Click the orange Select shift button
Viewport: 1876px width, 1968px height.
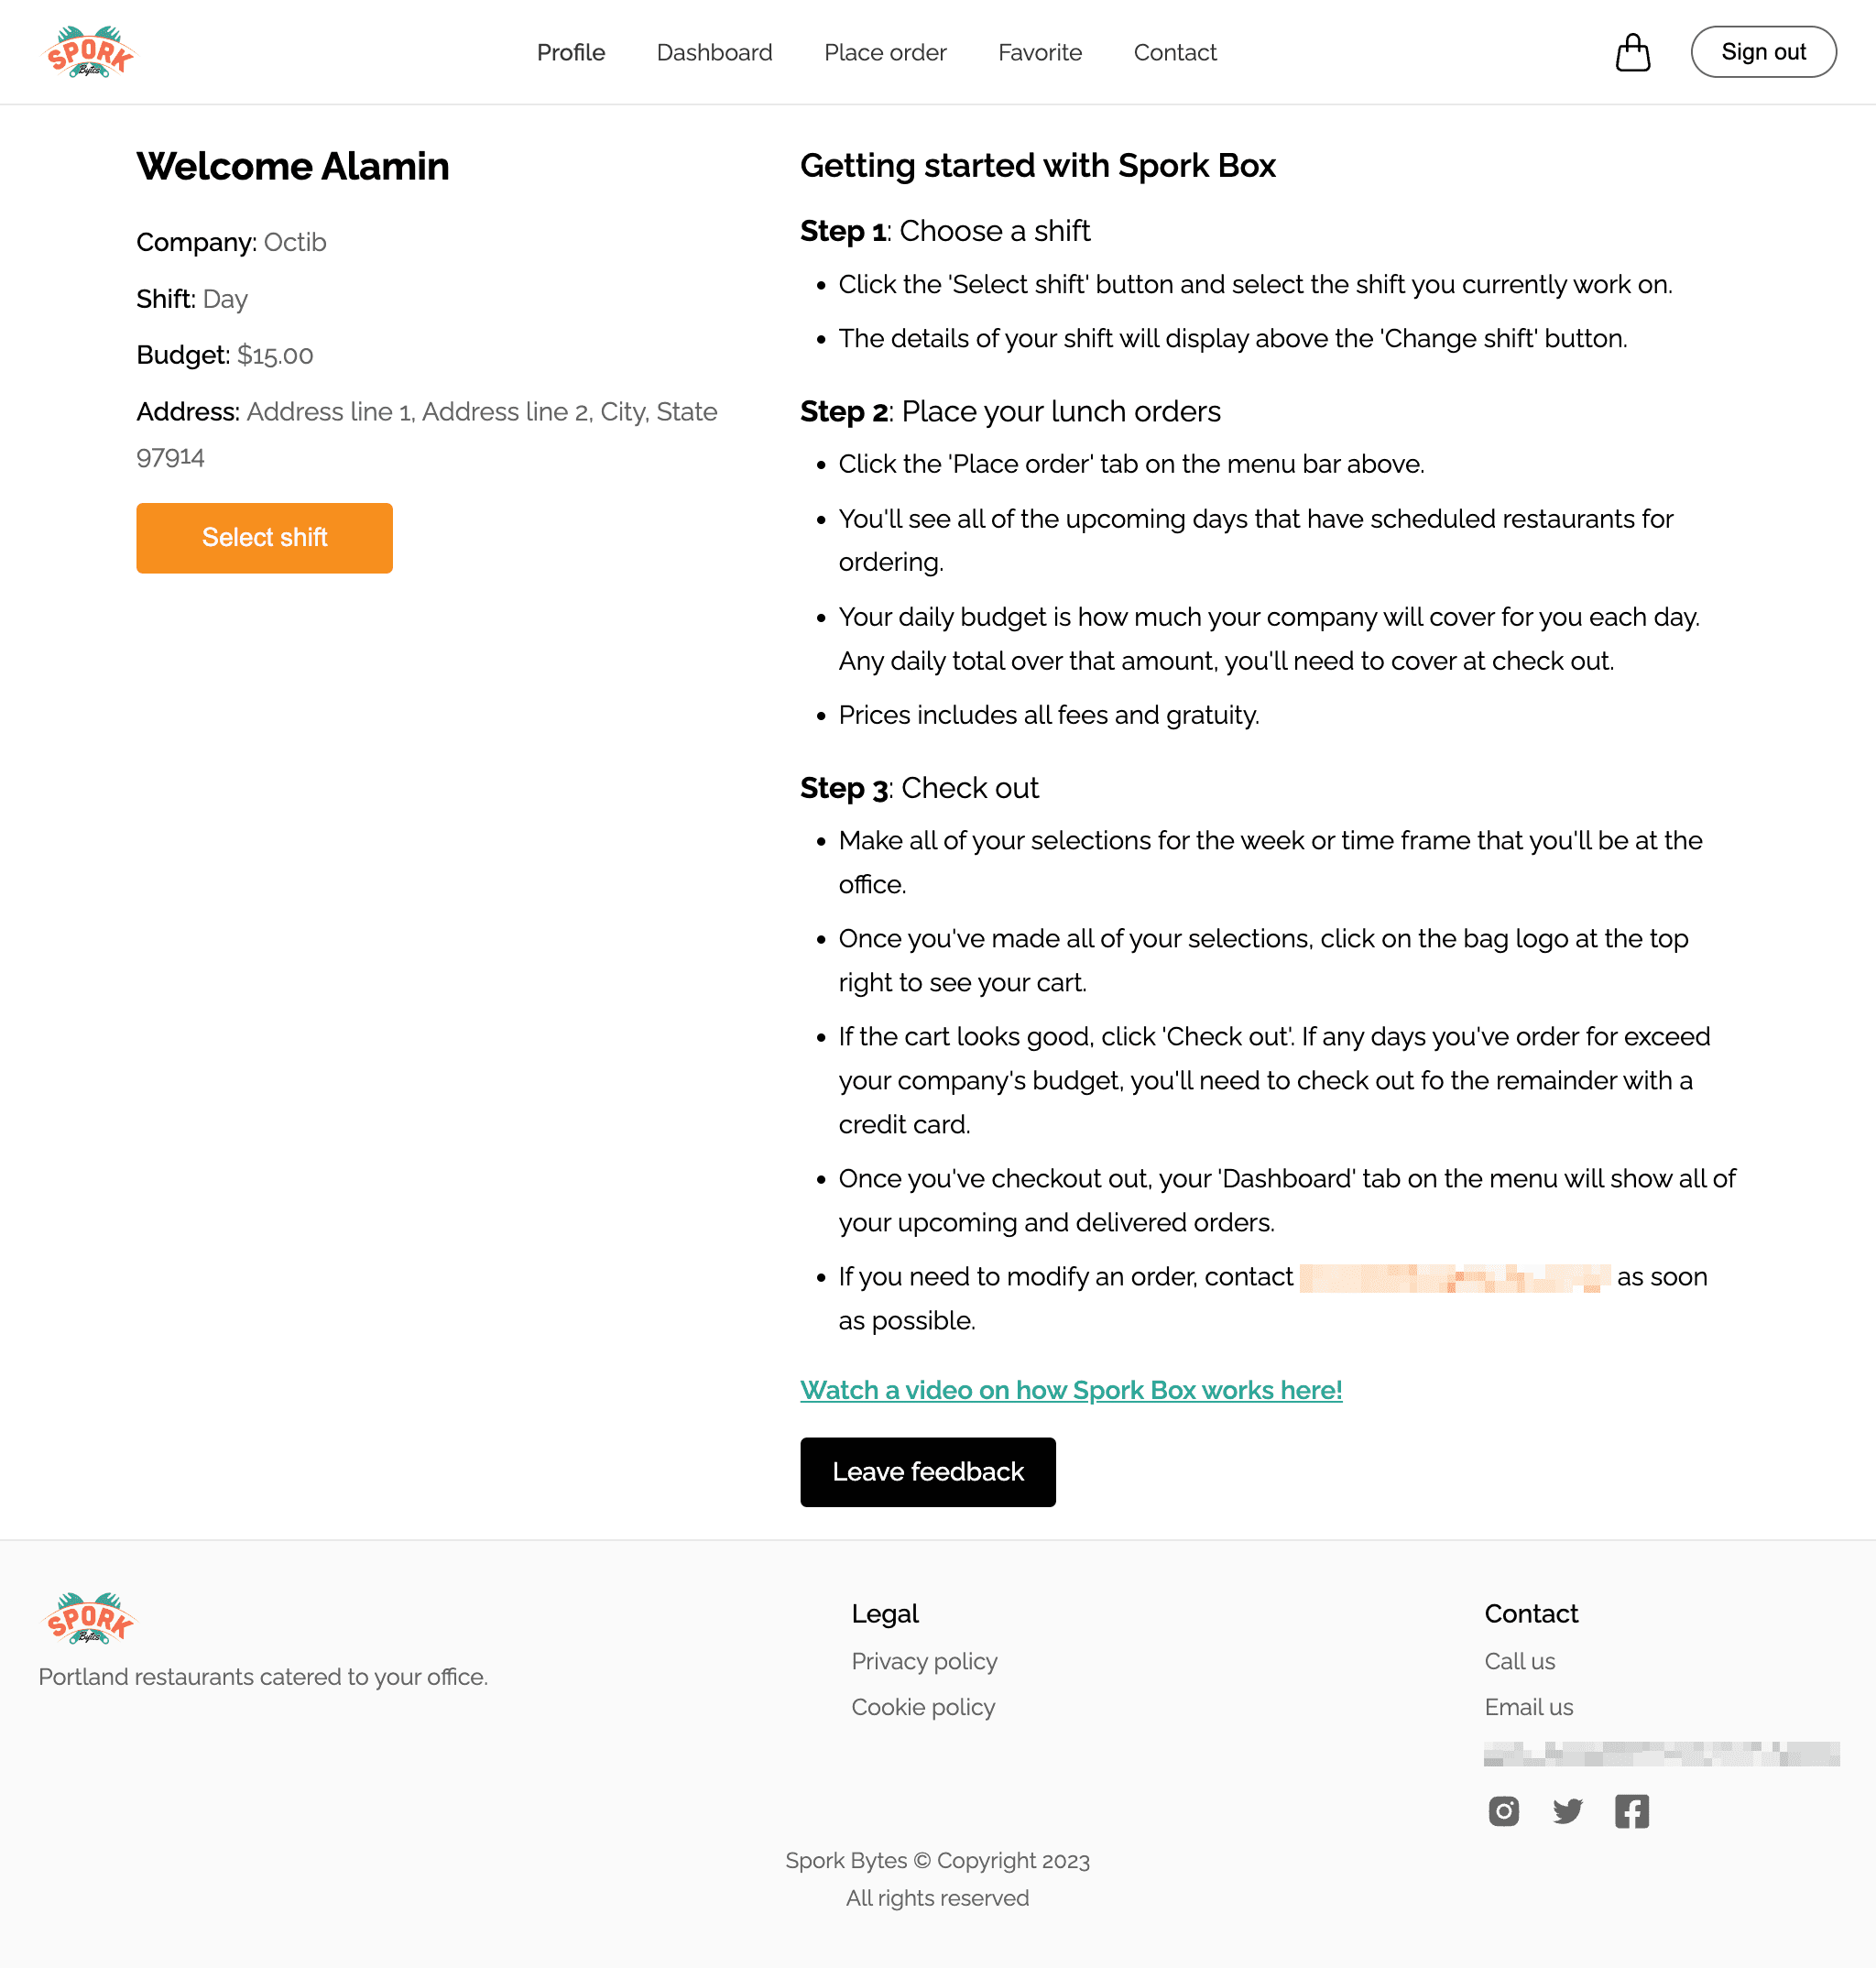coord(264,537)
